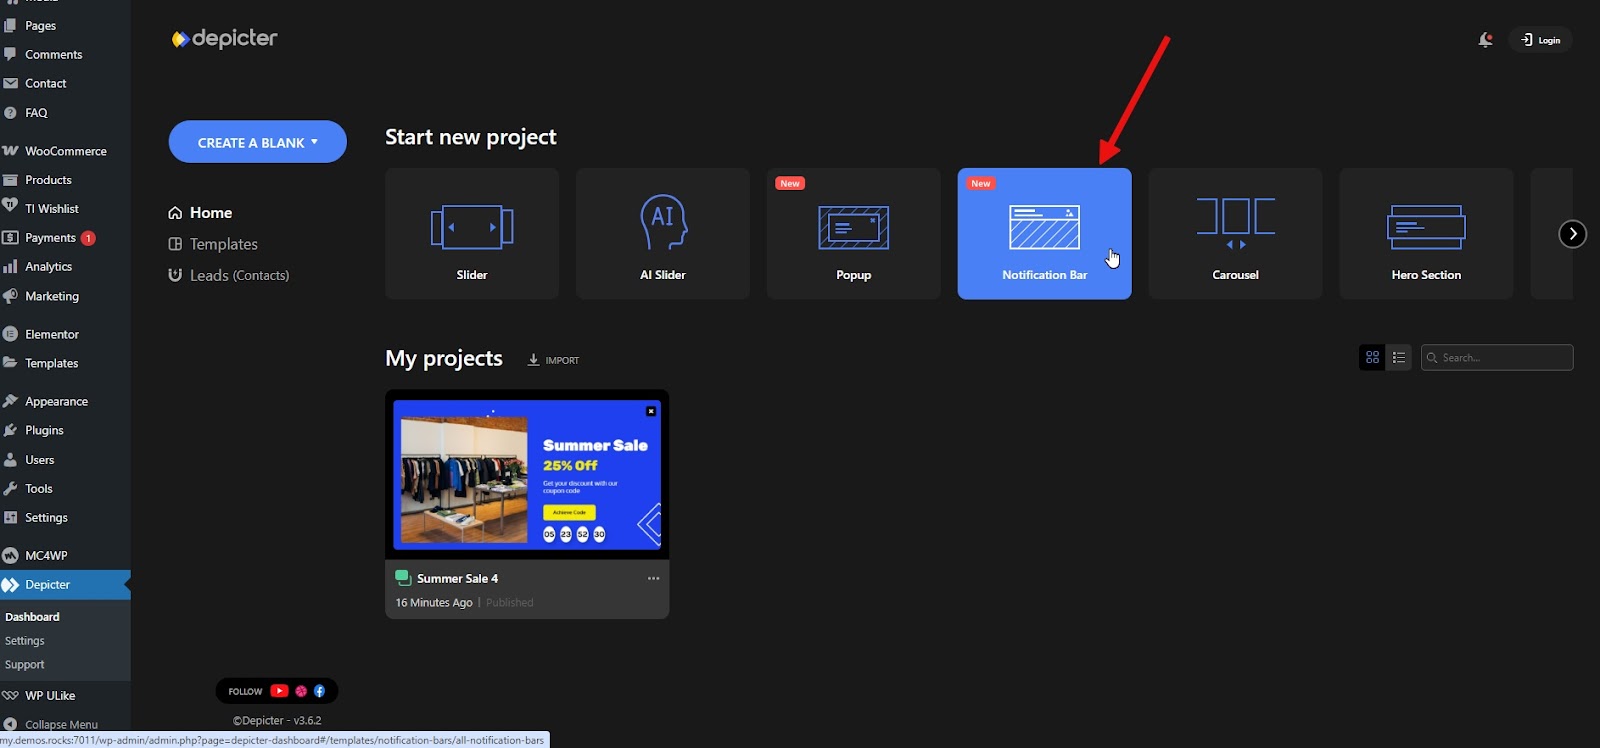Switch projects to grid view
Image resolution: width=1600 pixels, height=748 pixels.
click(x=1372, y=358)
